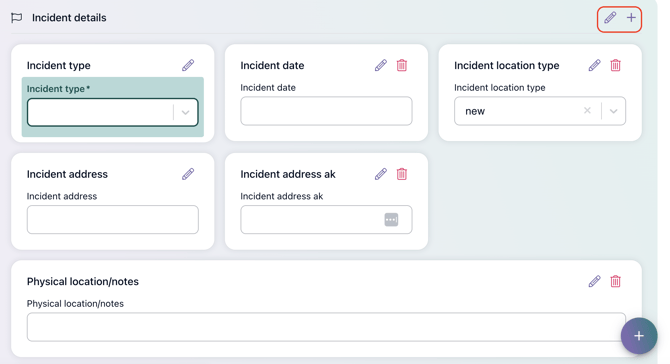Edit the Incident address card
This screenshot has width=670, height=364.
[x=188, y=174]
